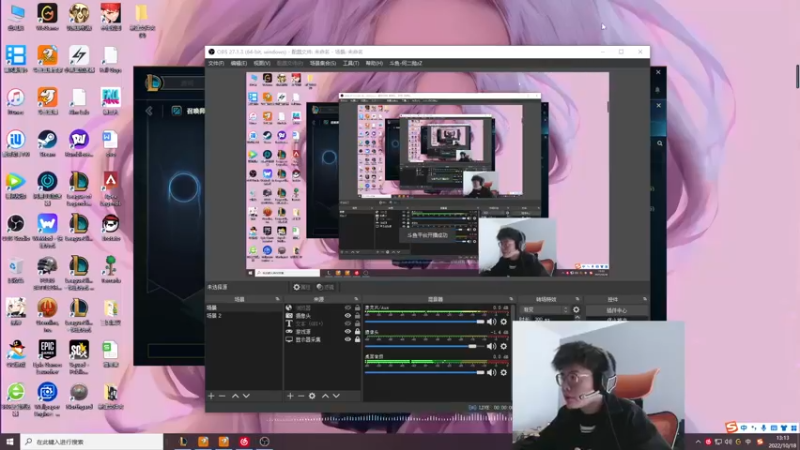Viewport: 800px width, 450px height.
Task: Add a new scene with plus
Action: [211, 396]
